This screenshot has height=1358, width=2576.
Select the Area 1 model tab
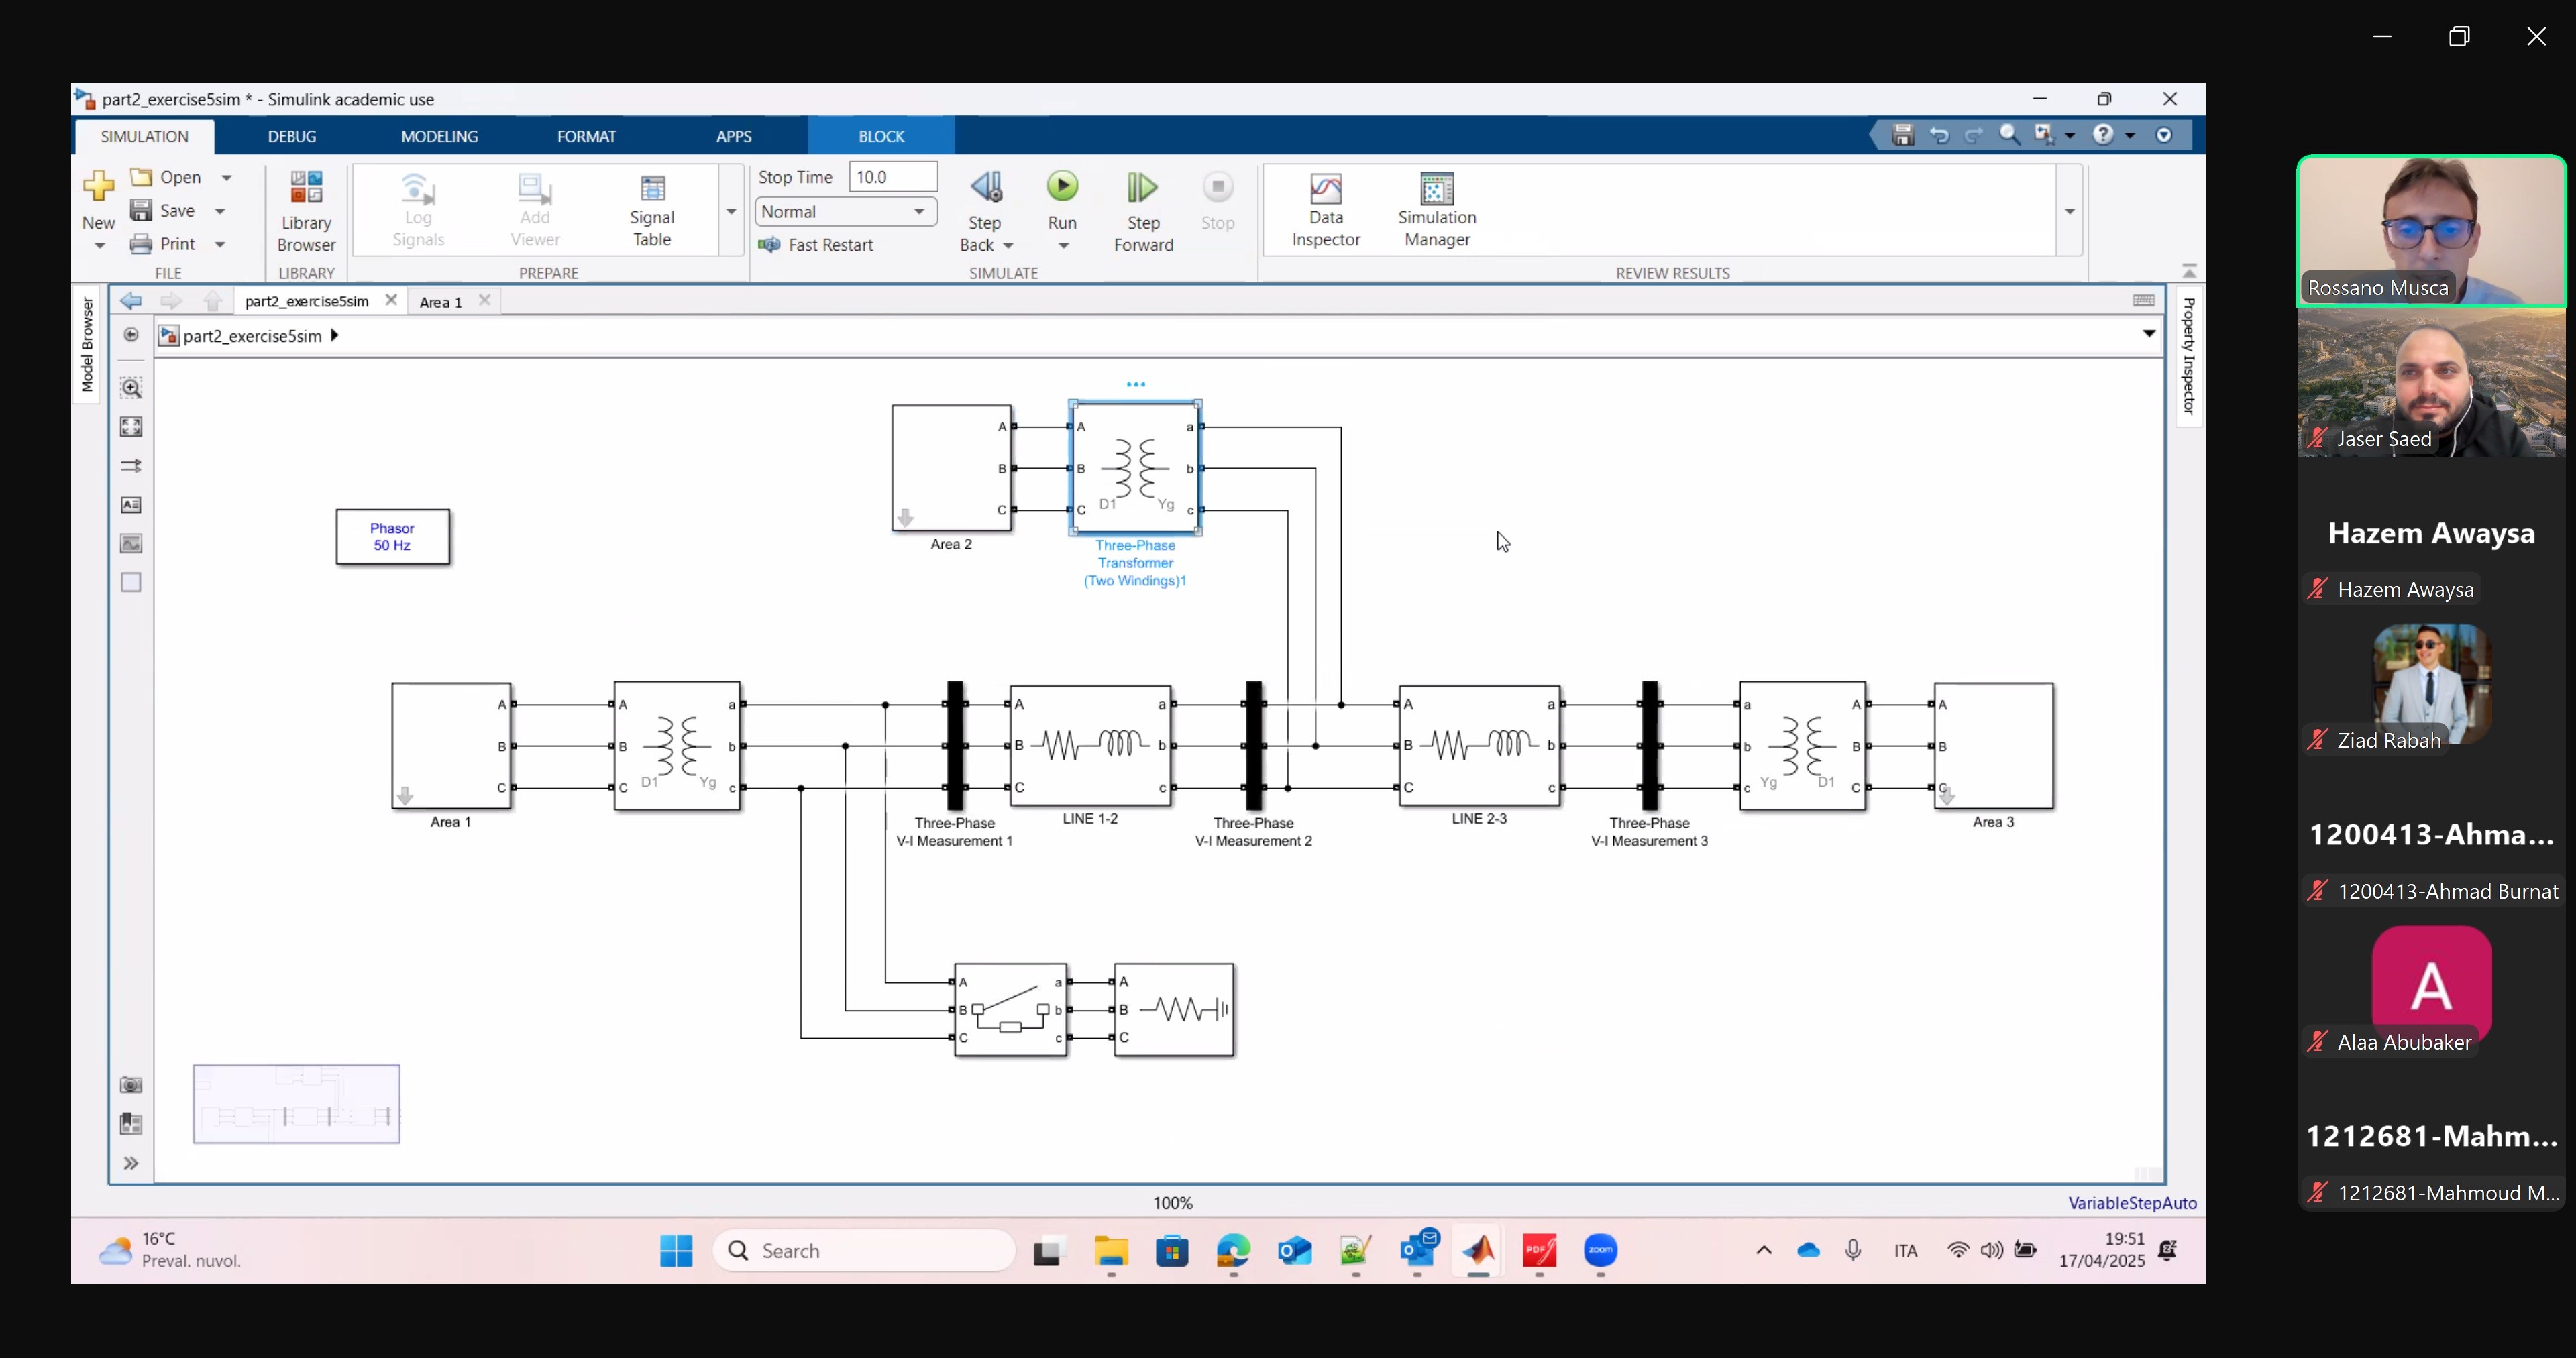click(x=441, y=302)
